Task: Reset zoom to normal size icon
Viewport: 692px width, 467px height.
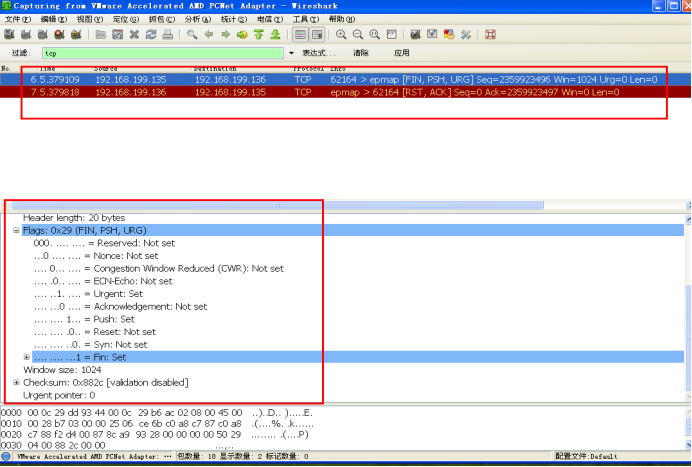Action: pos(374,34)
